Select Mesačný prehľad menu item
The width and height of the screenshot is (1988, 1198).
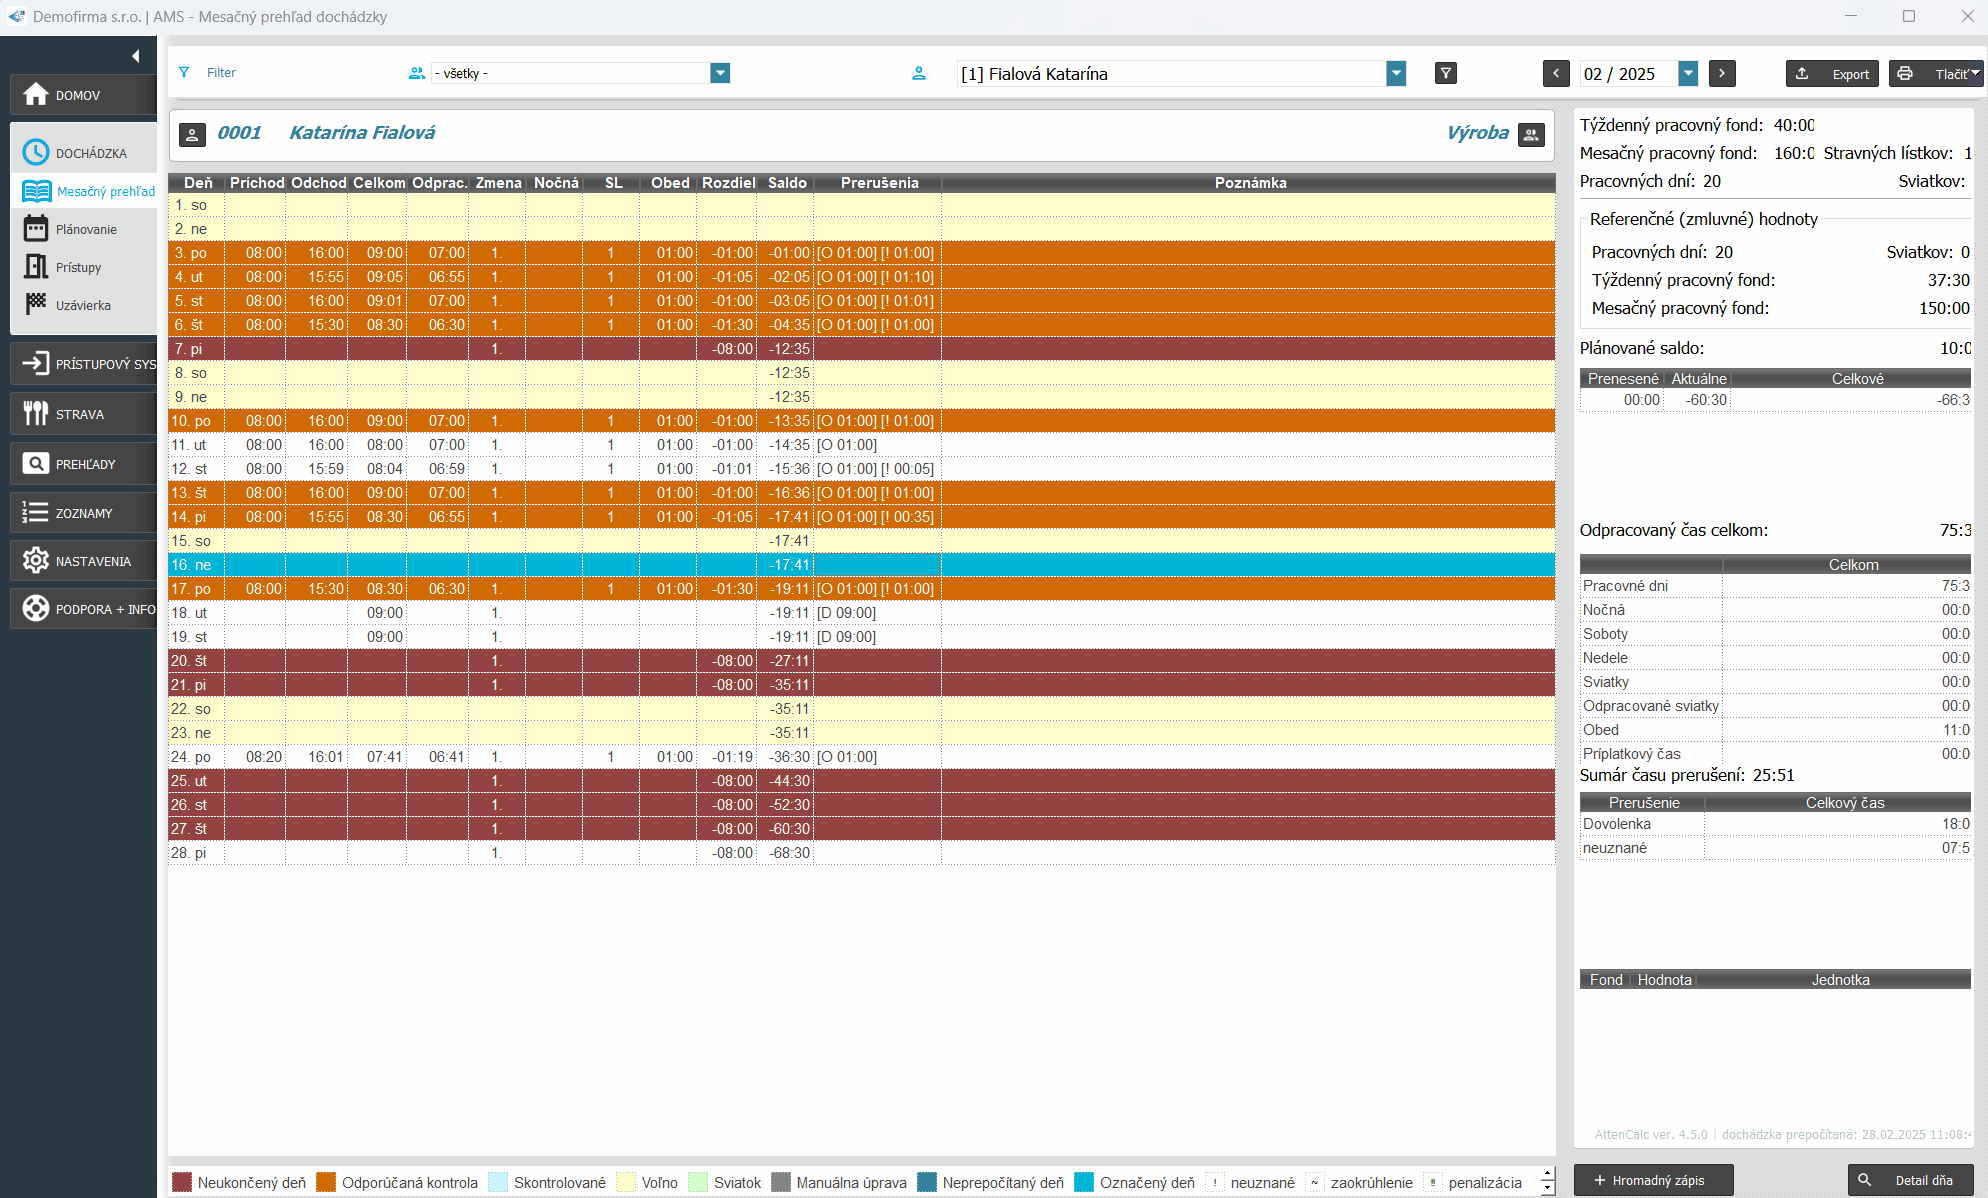click(105, 191)
